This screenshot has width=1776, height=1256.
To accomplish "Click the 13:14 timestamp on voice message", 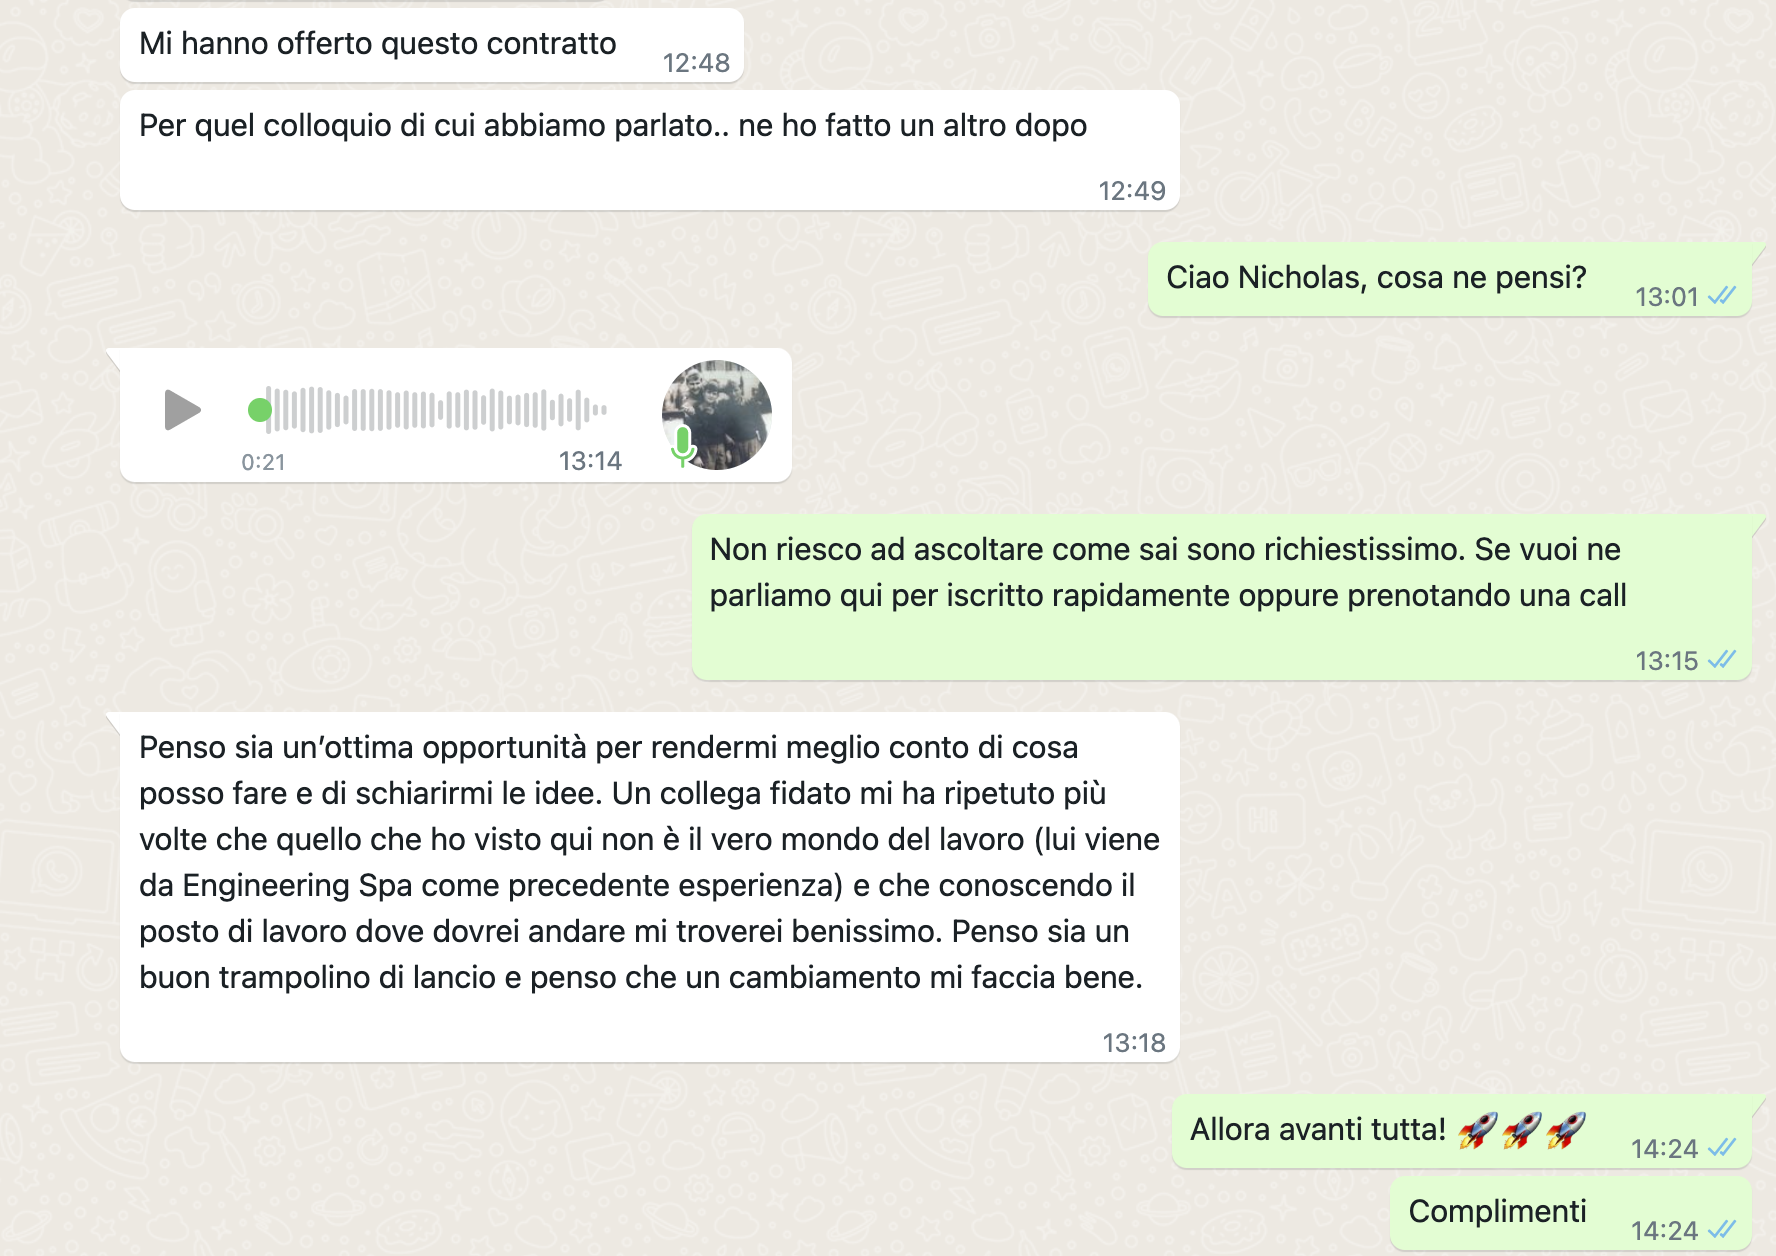I will [590, 461].
